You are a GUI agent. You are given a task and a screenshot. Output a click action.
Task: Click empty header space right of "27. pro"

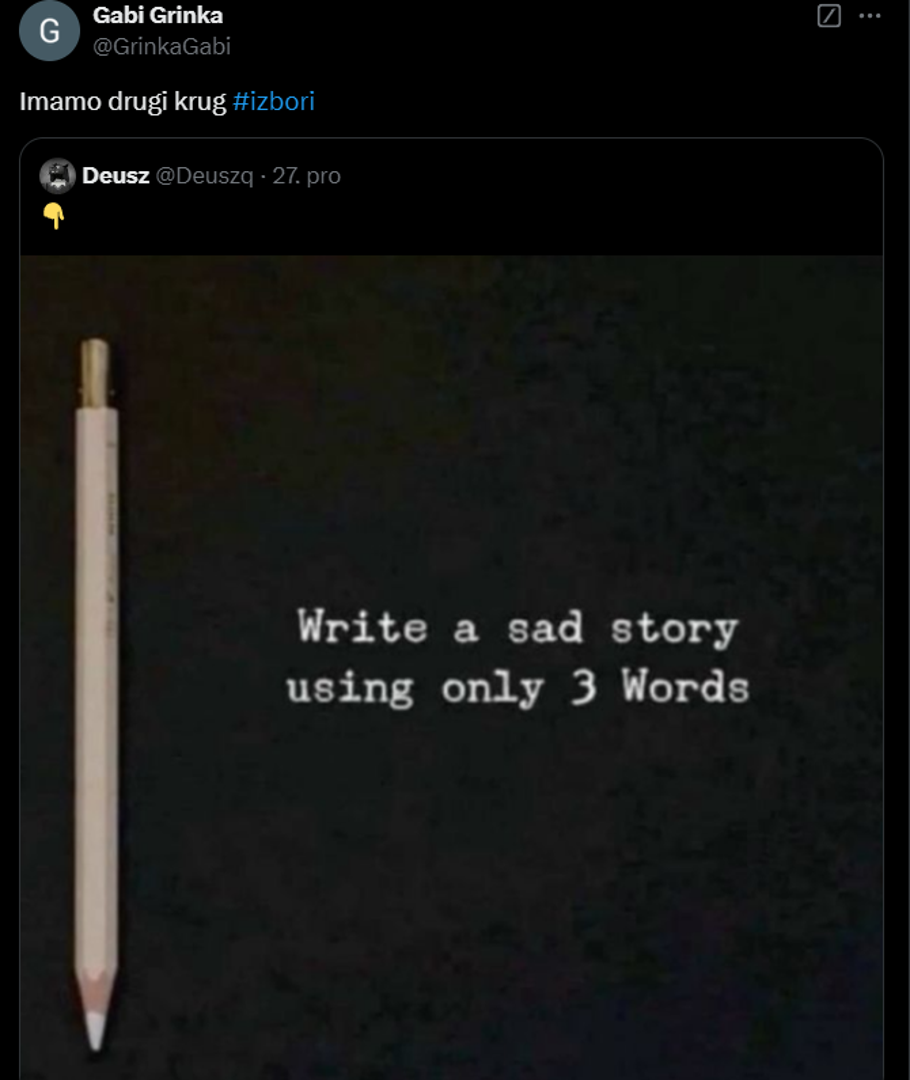click(x=600, y=176)
